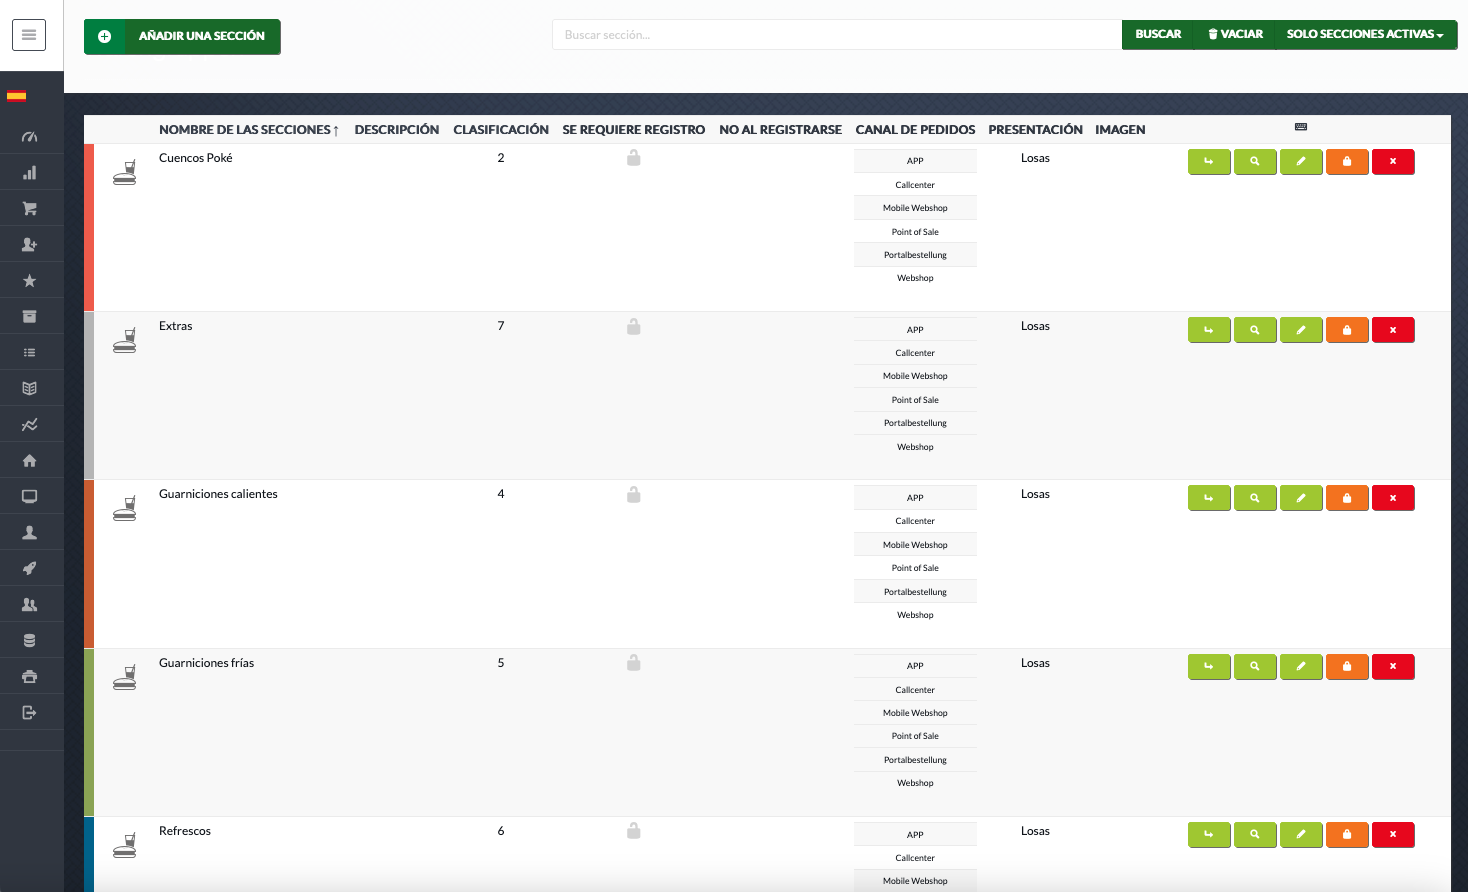This screenshot has height=892, width=1468.
Task: Click the Vaciar button
Action: click(1235, 34)
